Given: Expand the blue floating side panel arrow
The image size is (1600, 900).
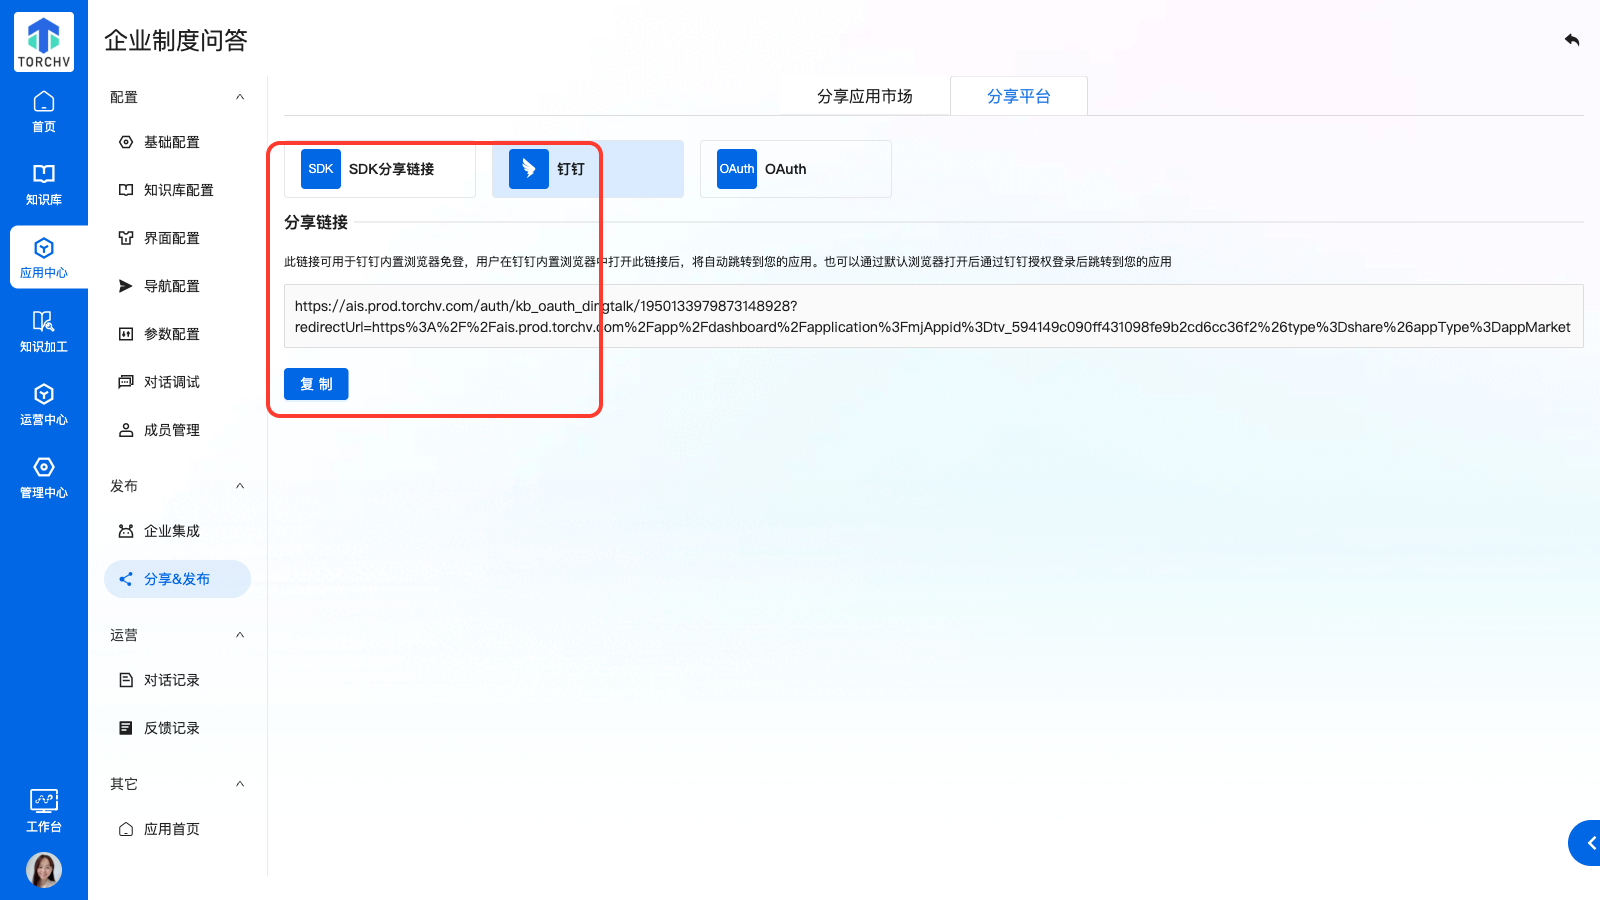Looking at the screenshot, I should [1588, 843].
